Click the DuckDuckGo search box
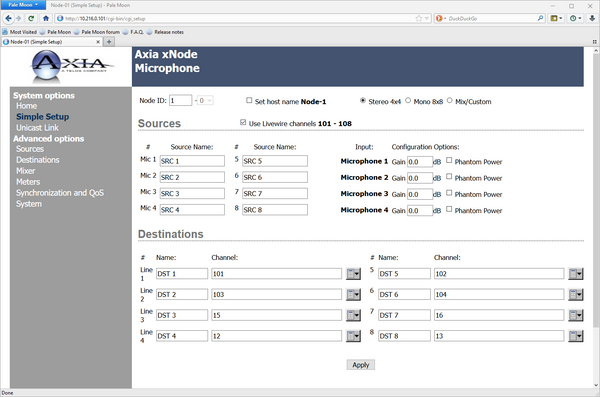This screenshot has width=600, height=397. click(492, 18)
